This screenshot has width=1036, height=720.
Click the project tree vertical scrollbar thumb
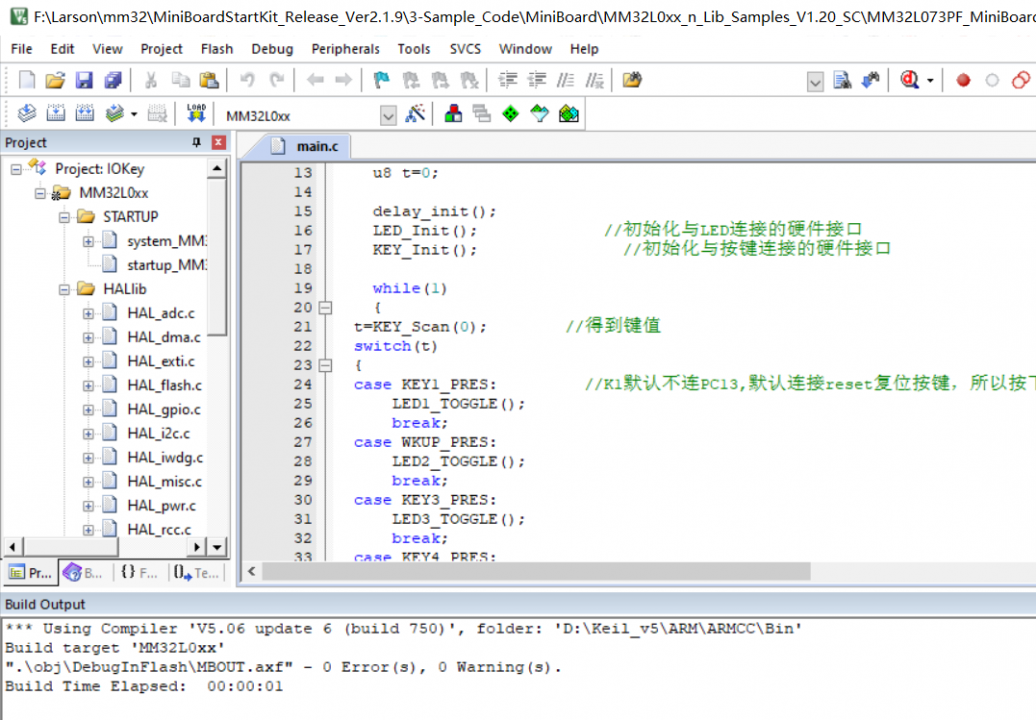pos(217,258)
